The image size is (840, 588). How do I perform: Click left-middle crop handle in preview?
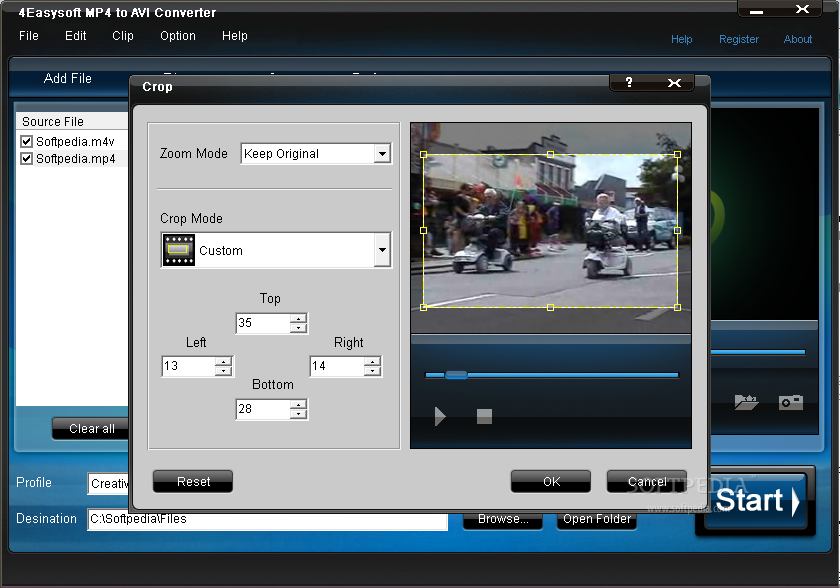click(x=424, y=230)
